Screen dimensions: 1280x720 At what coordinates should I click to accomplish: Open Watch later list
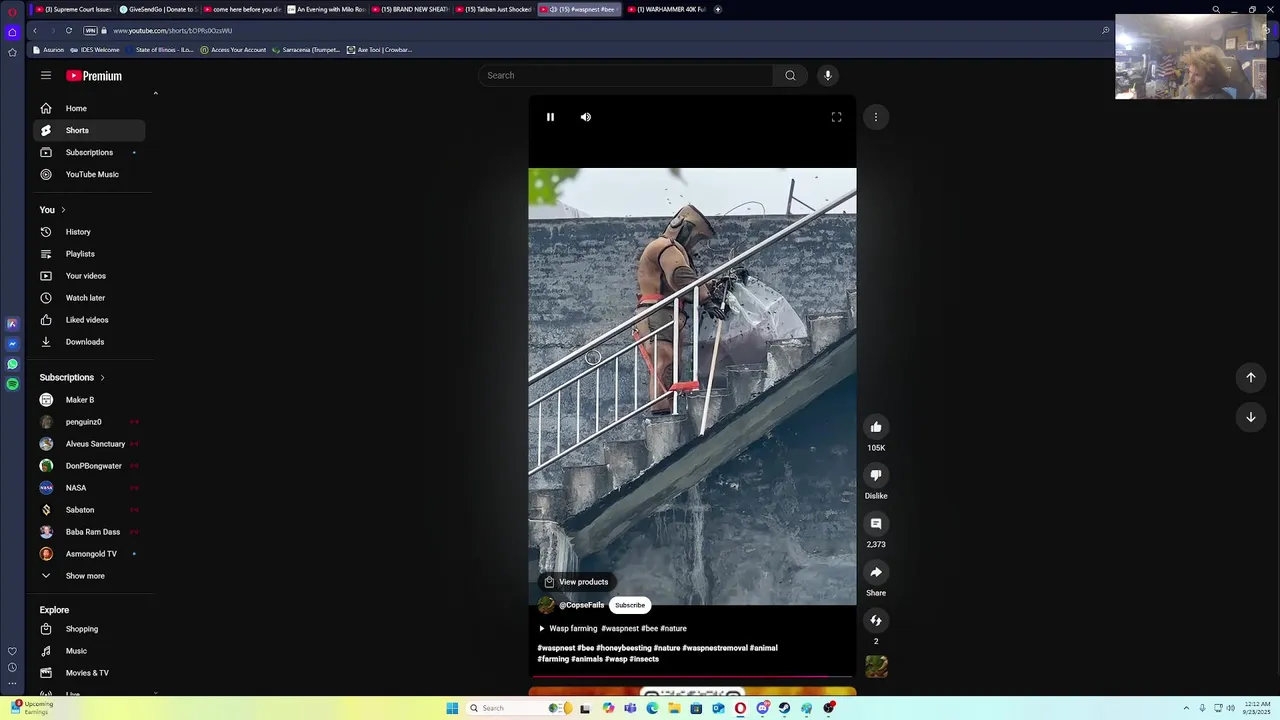point(89,298)
